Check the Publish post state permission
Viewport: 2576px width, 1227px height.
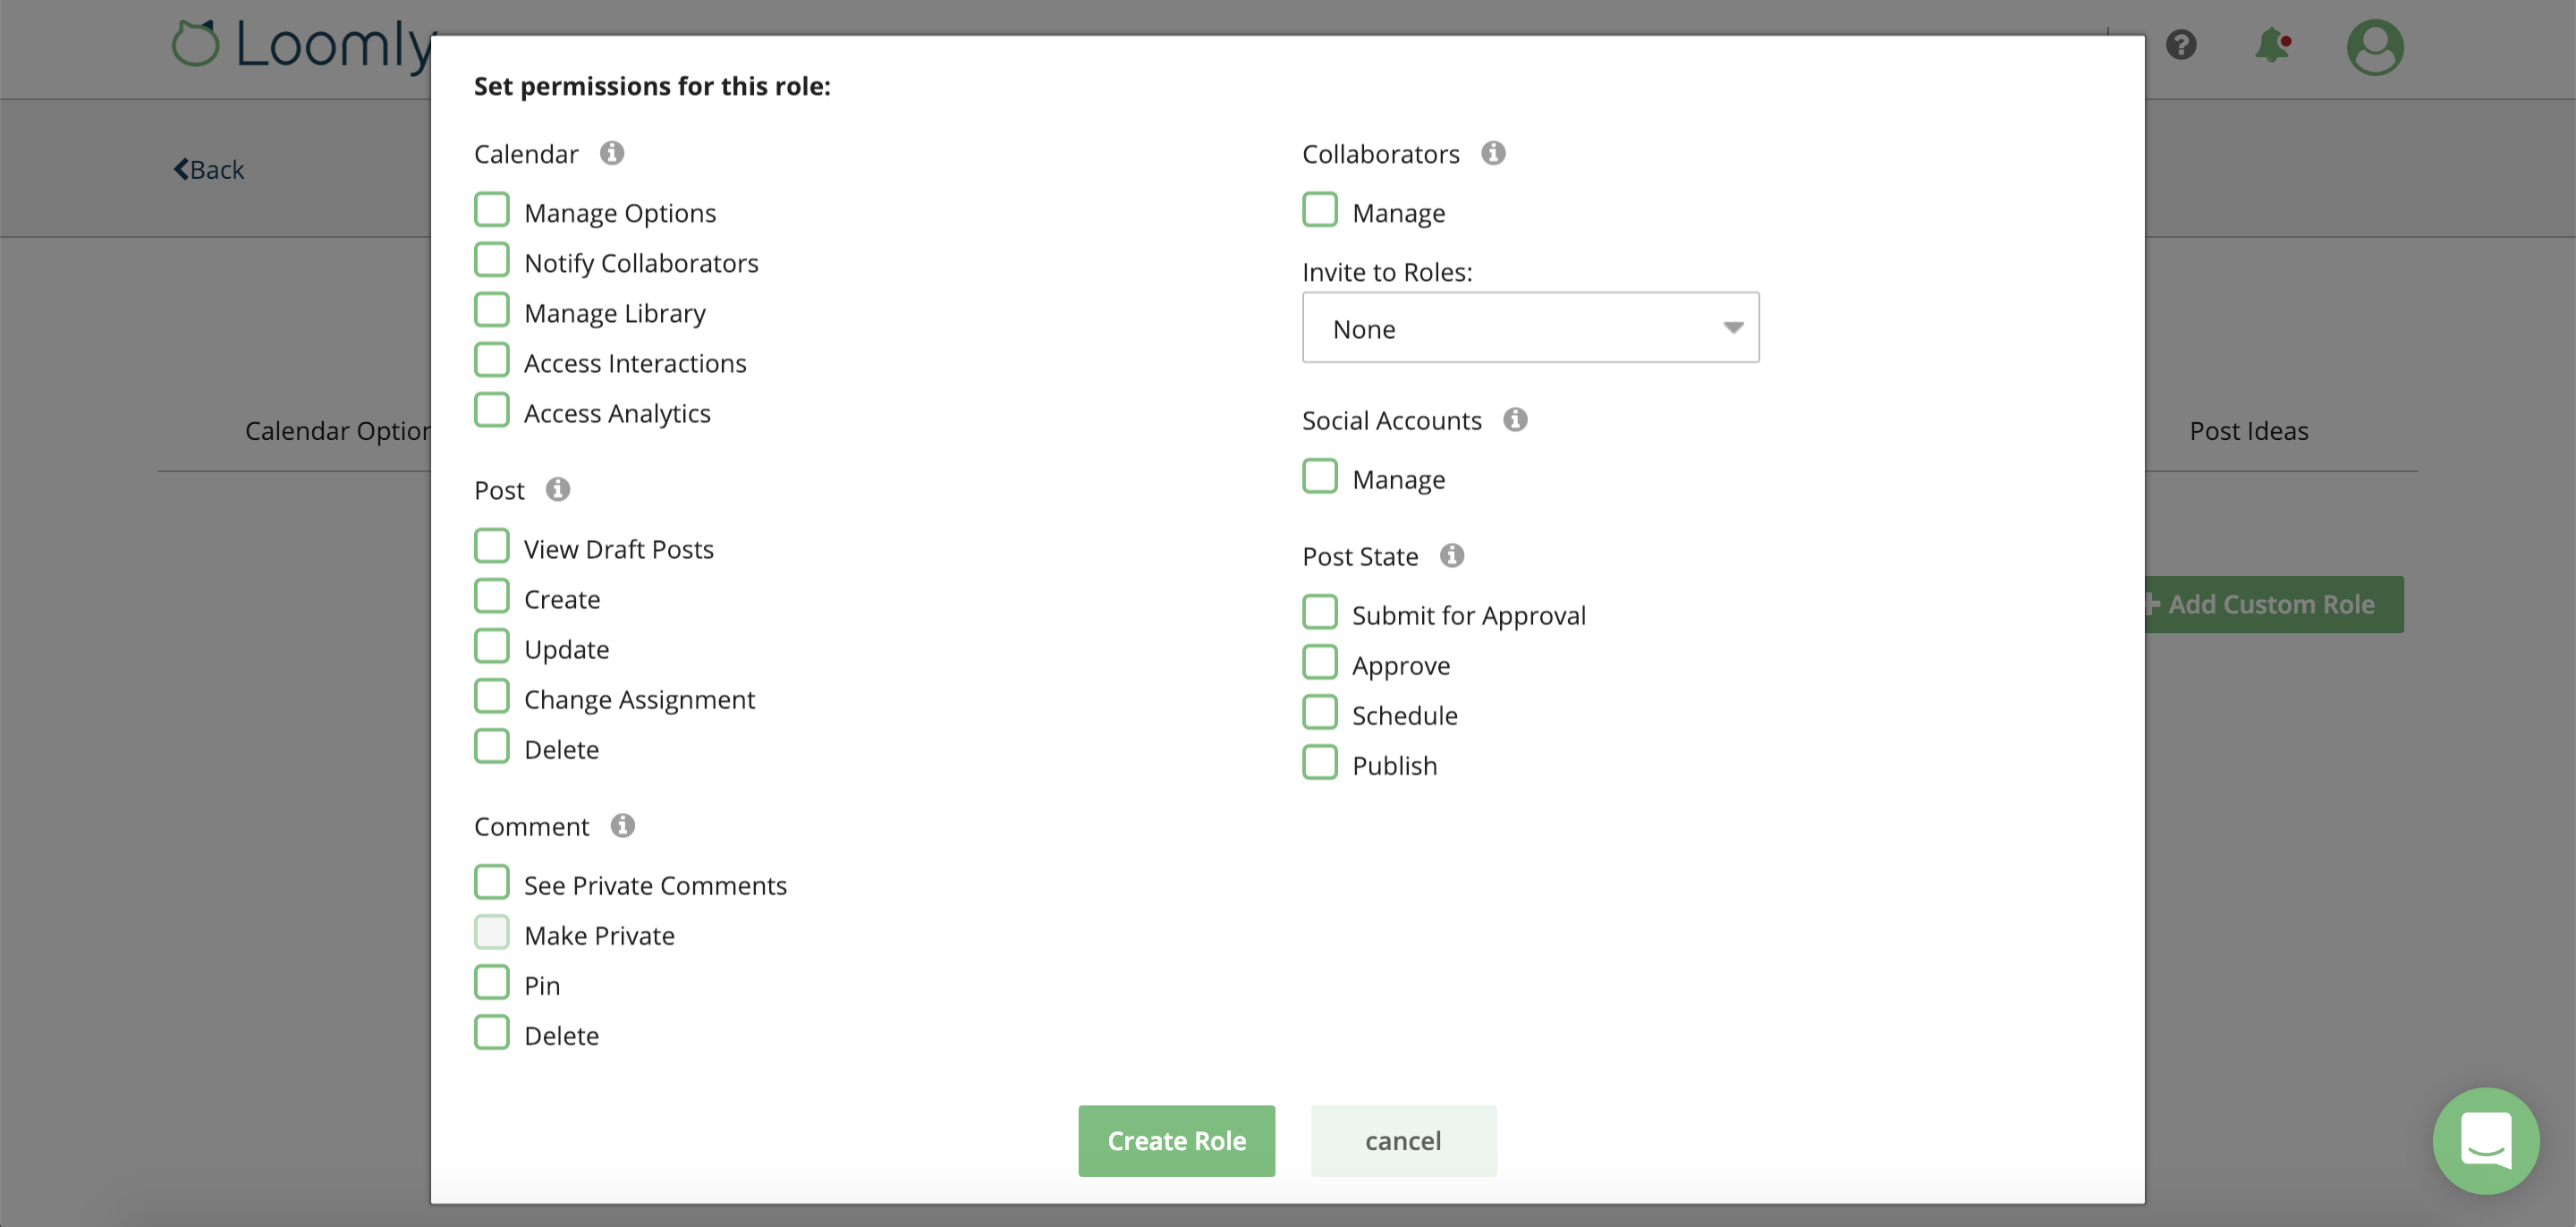point(1320,762)
